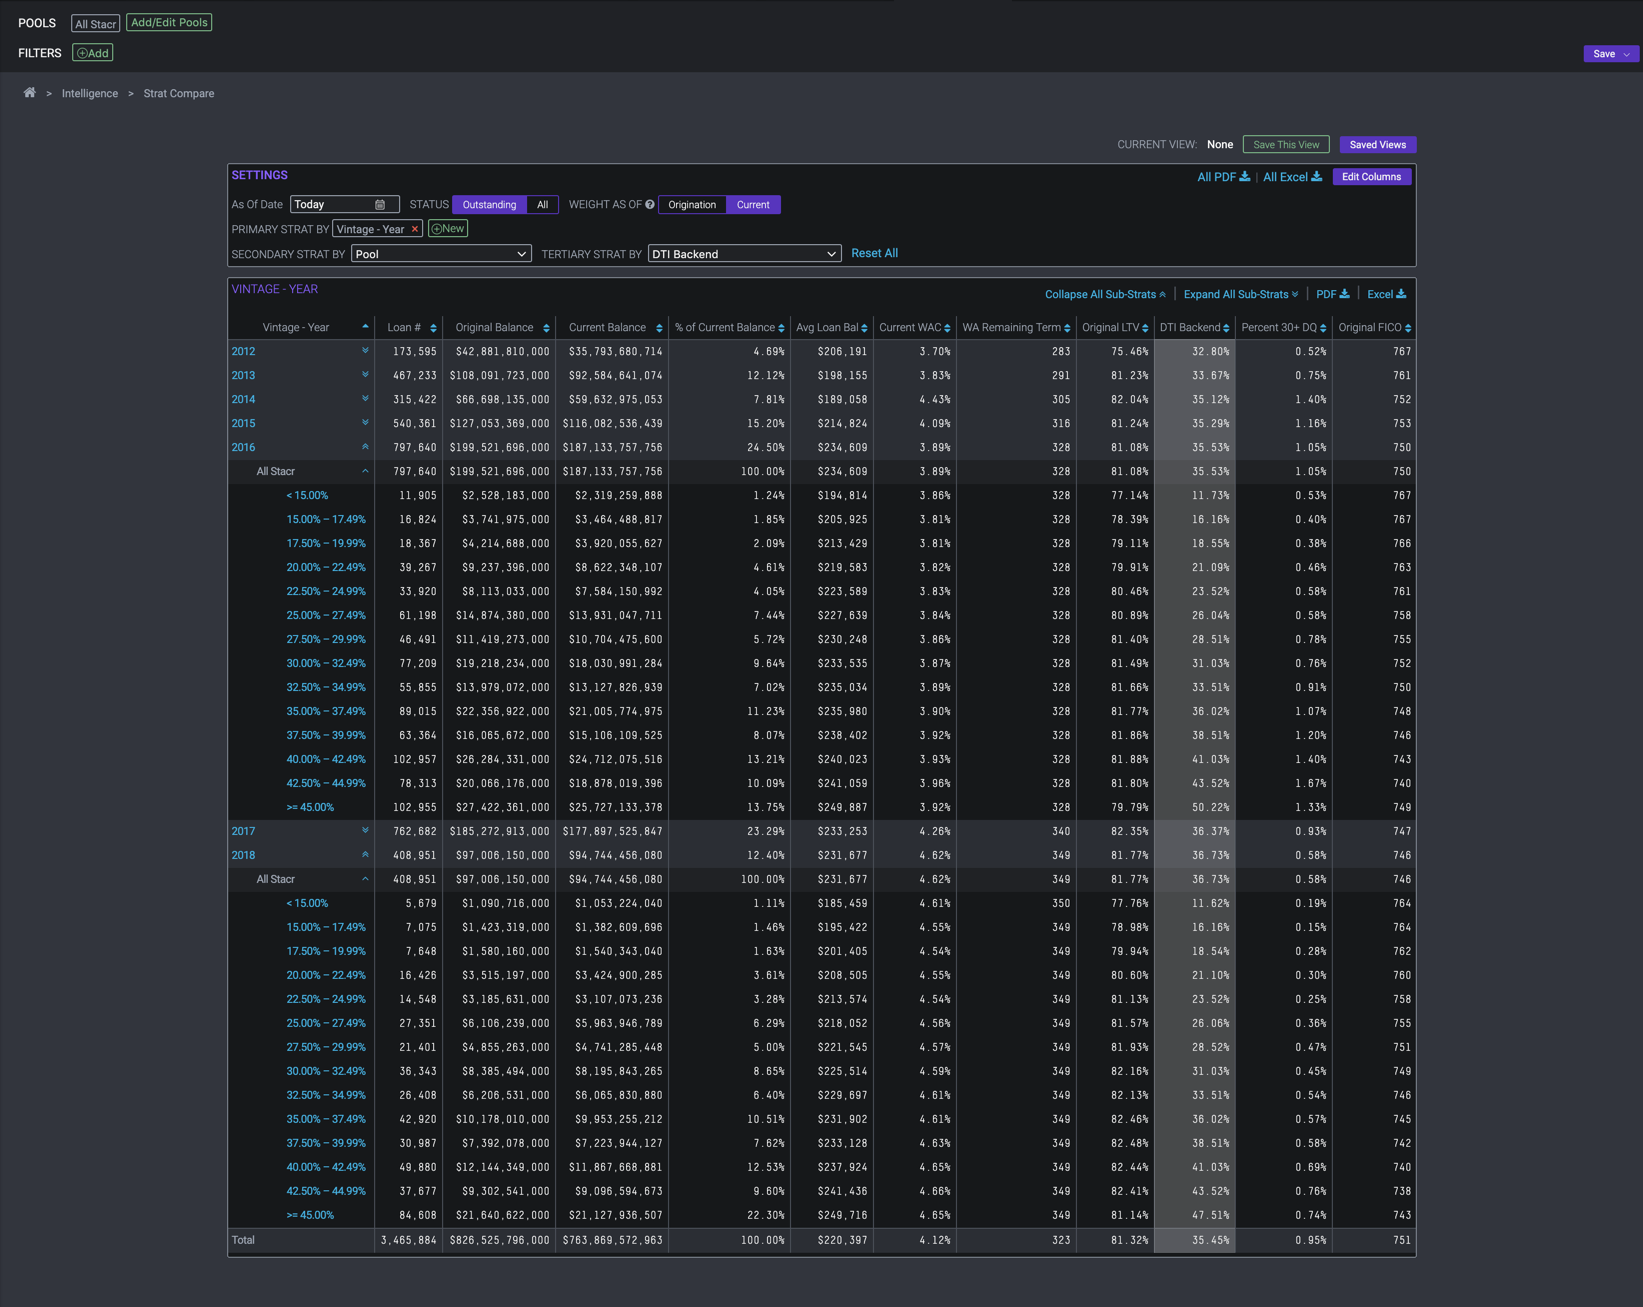The image size is (1643, 1307).
Task: Go to Intelligence in breadcrumb
Action: (x=90, y=94)
